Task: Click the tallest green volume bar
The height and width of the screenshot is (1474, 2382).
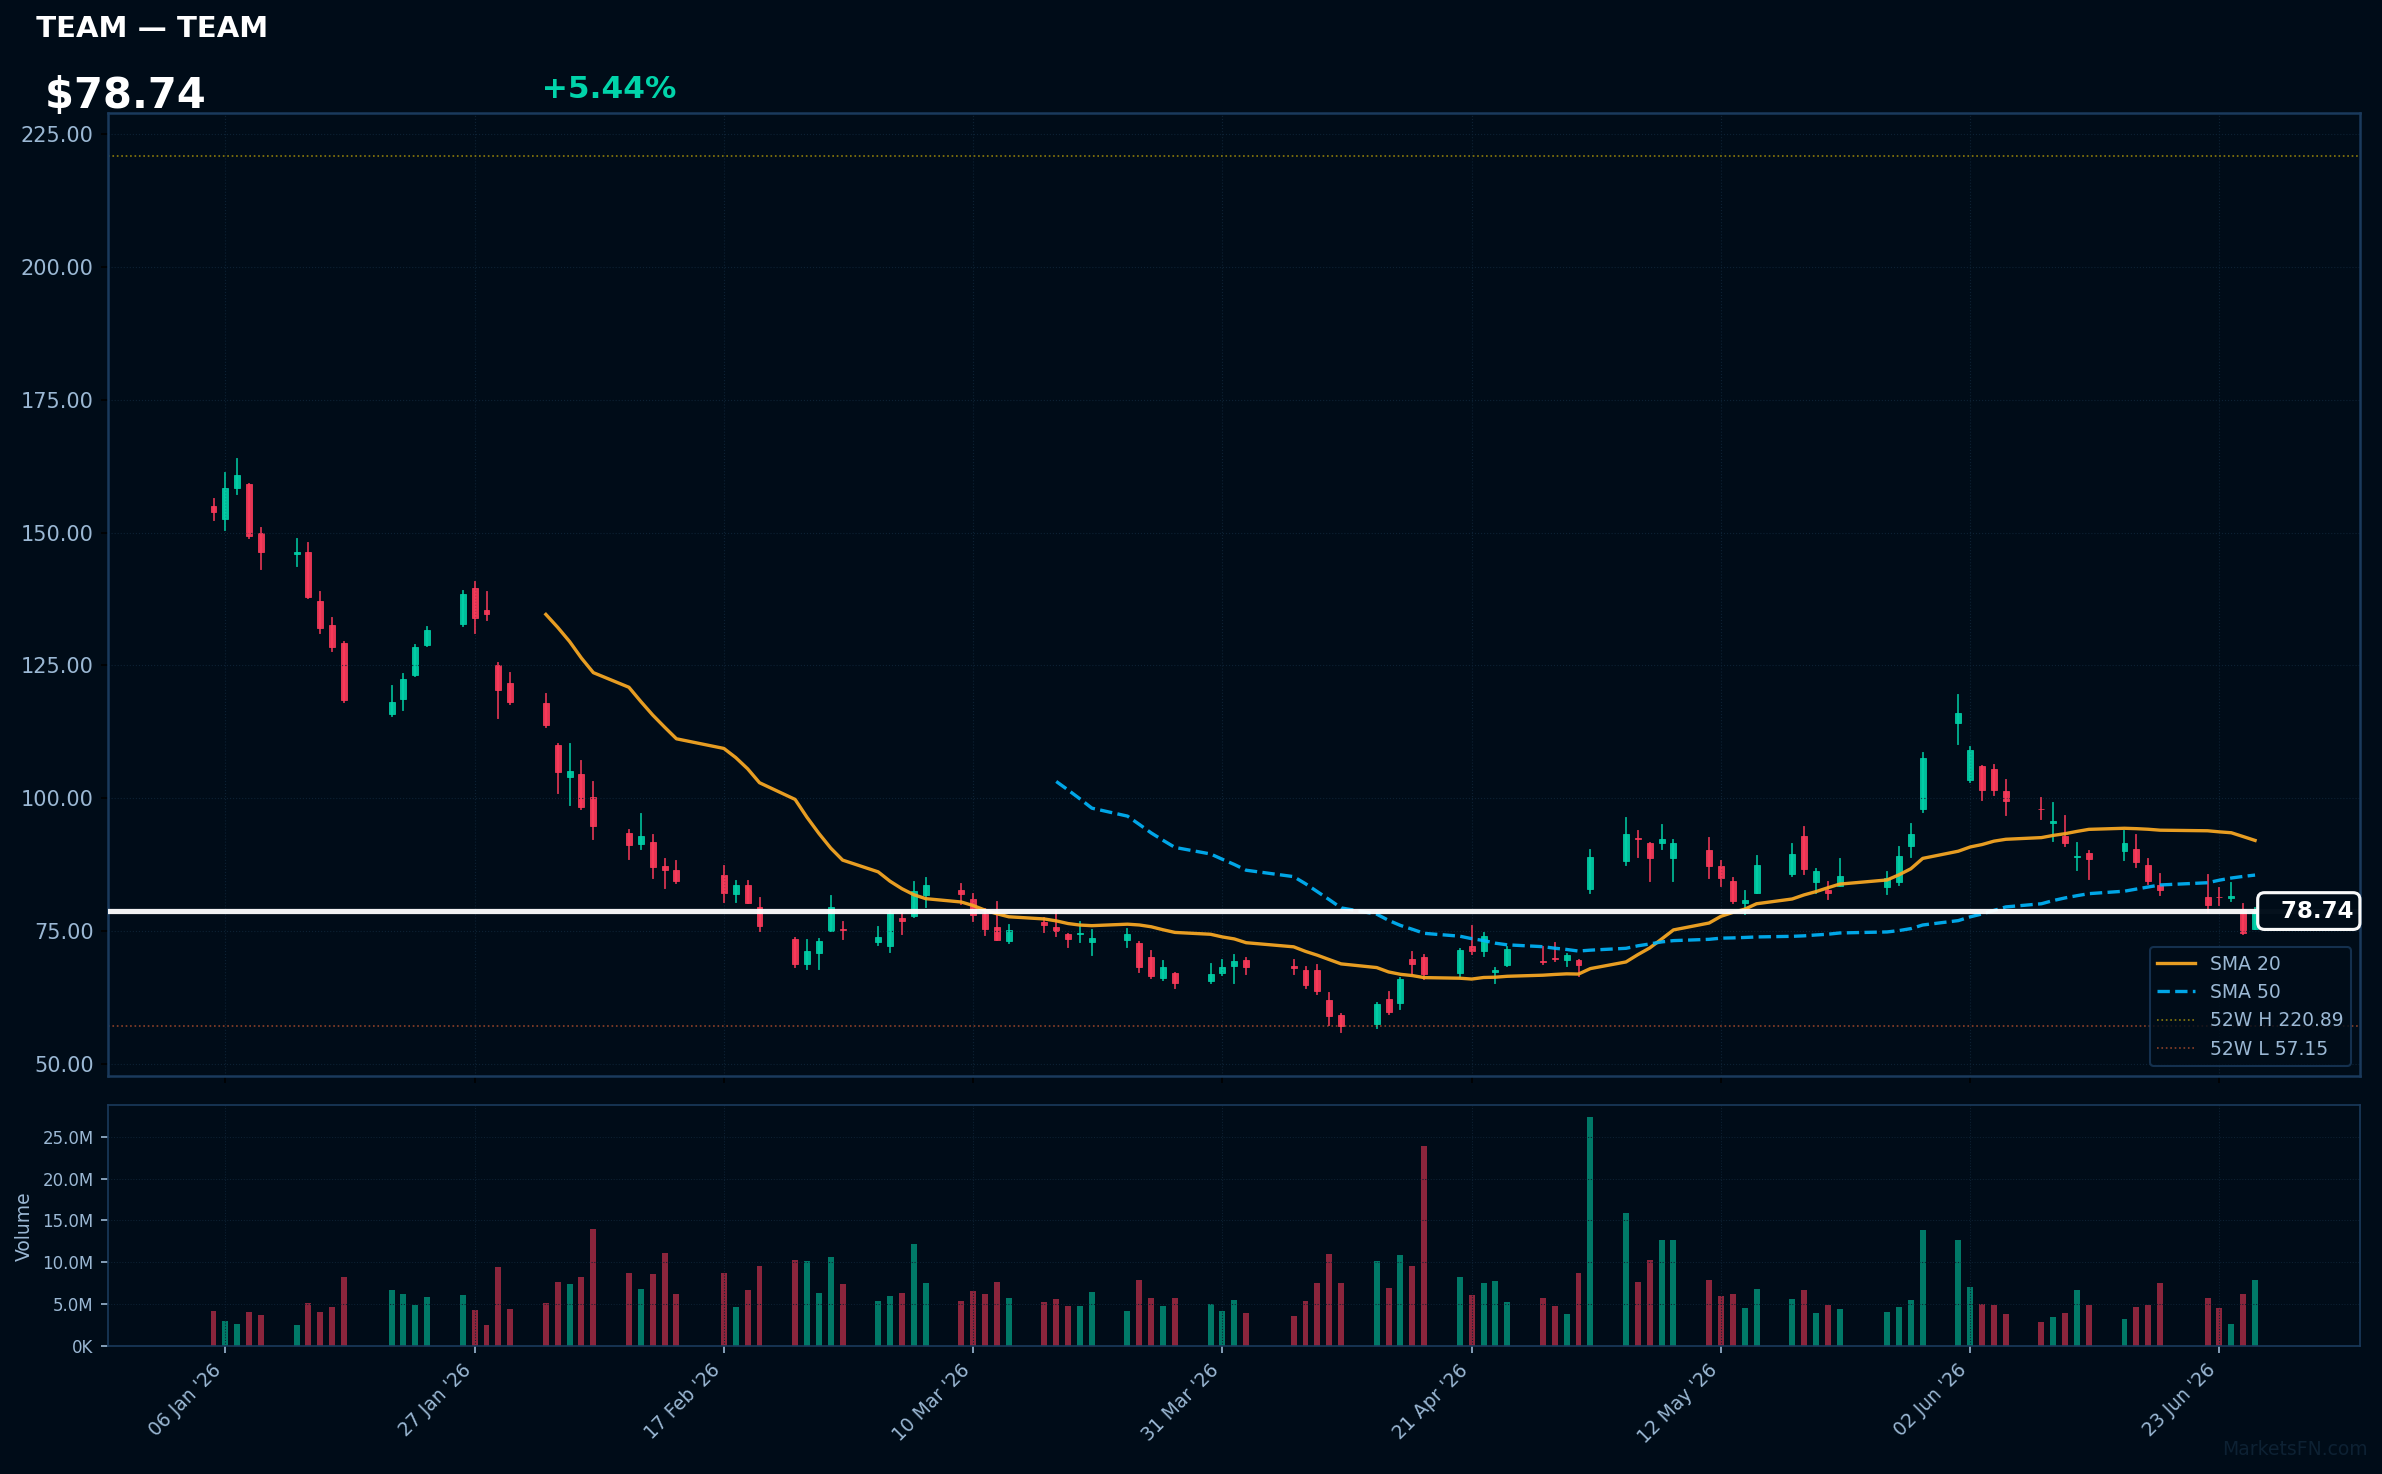Action: pyautogui.click(x=1590, y=1231)
